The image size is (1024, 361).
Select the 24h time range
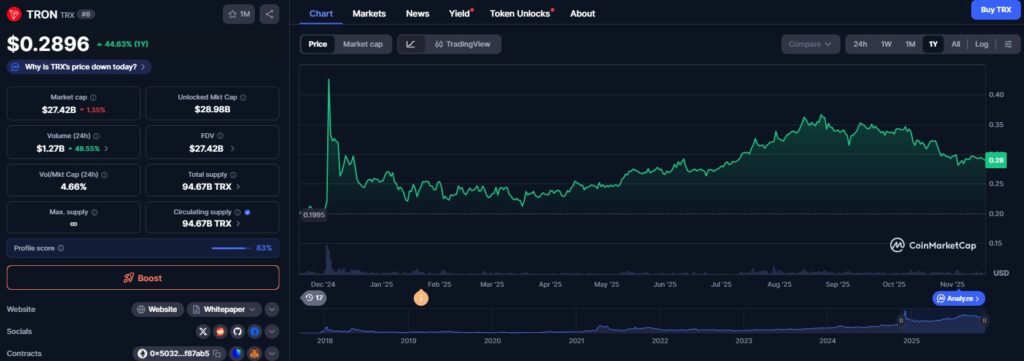[x=860, y=44]
